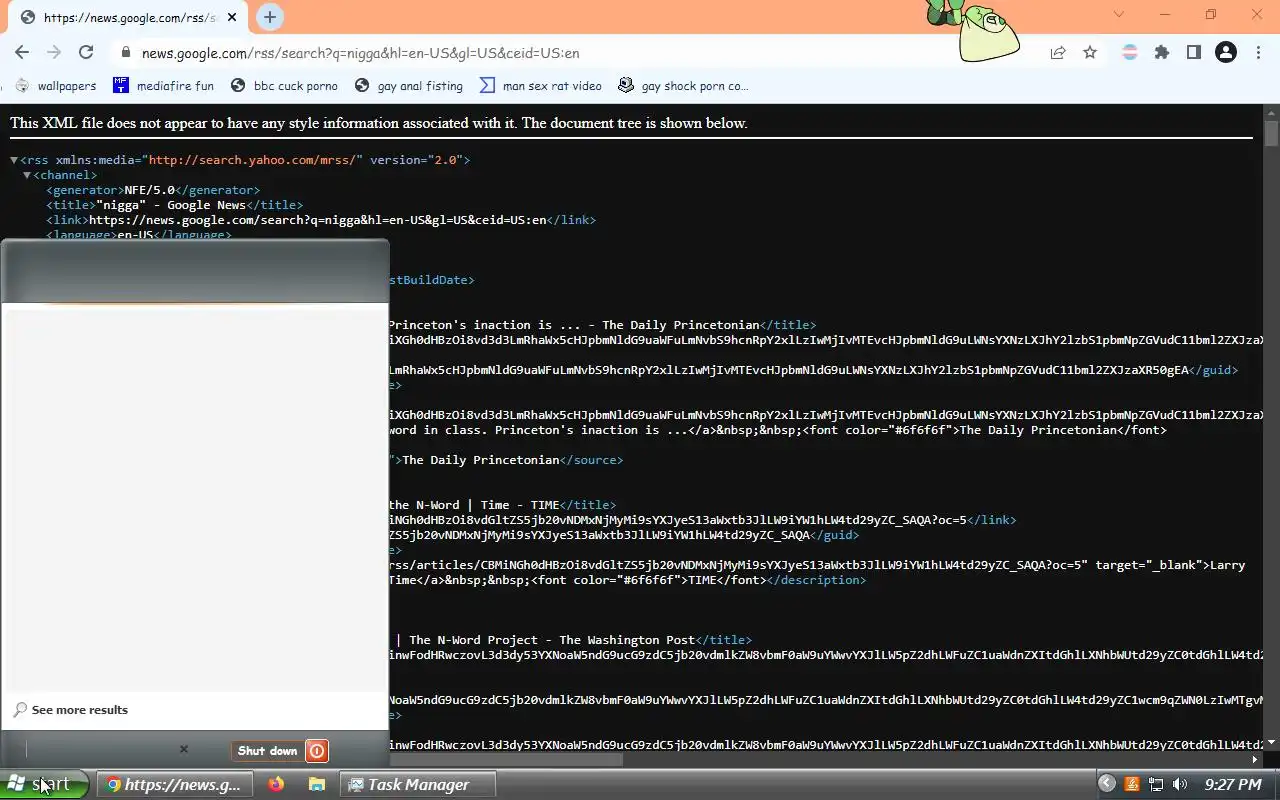This screenshot has height=800, width=1280.
Task: Open the volume speaker tray icon
Action: tap(1180, 785)
